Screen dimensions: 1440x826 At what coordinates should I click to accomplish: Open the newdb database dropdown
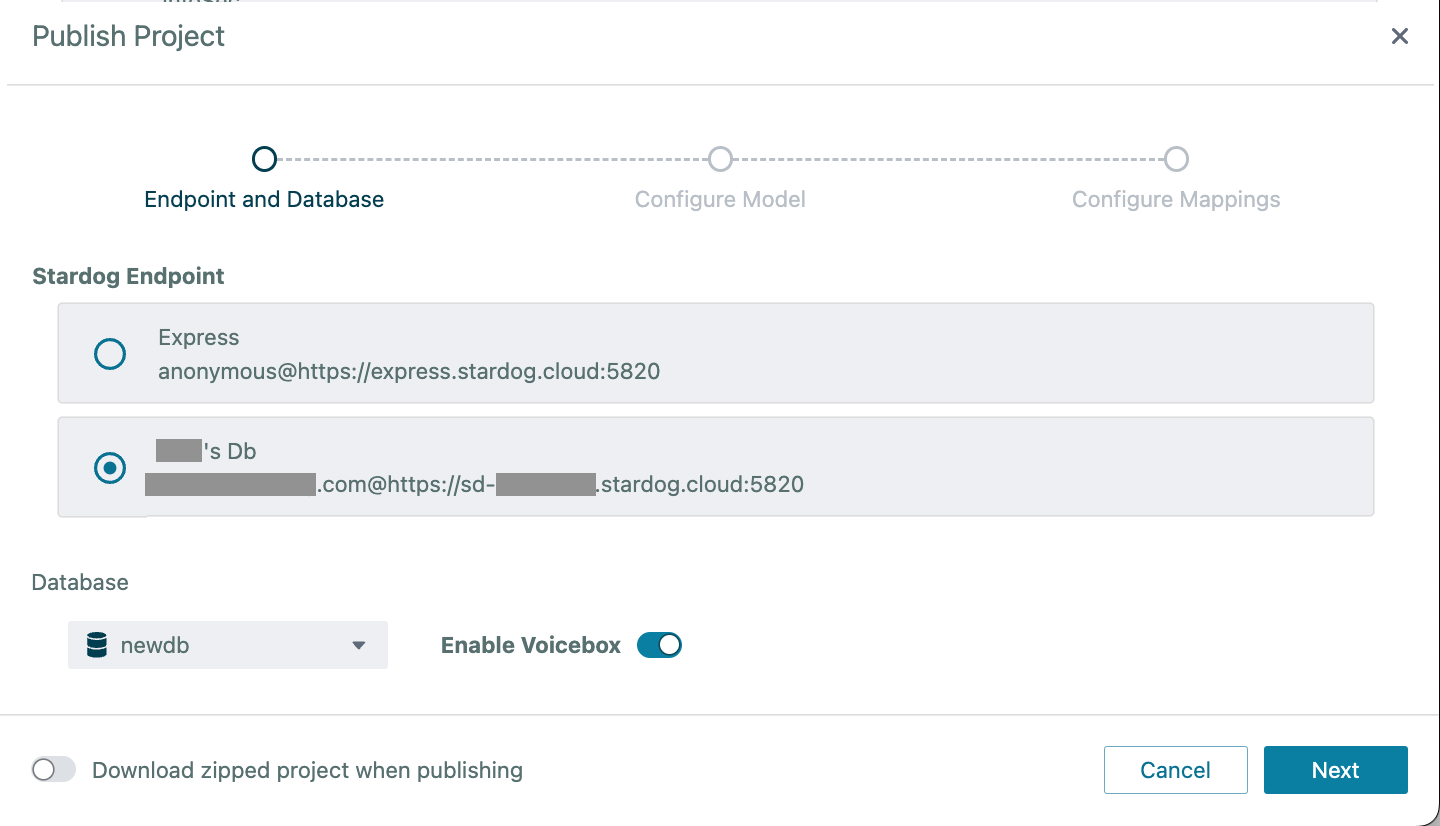pos(227,646)
